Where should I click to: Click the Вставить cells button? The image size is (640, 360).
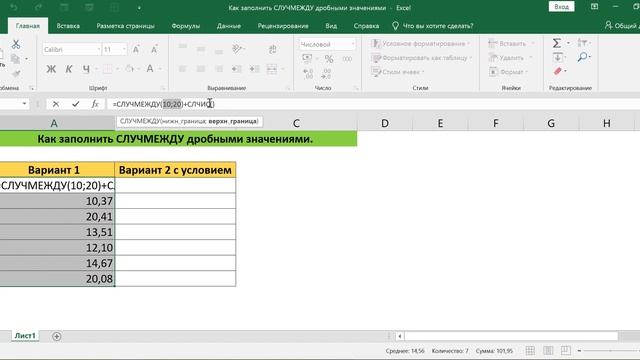coord(507,44)
